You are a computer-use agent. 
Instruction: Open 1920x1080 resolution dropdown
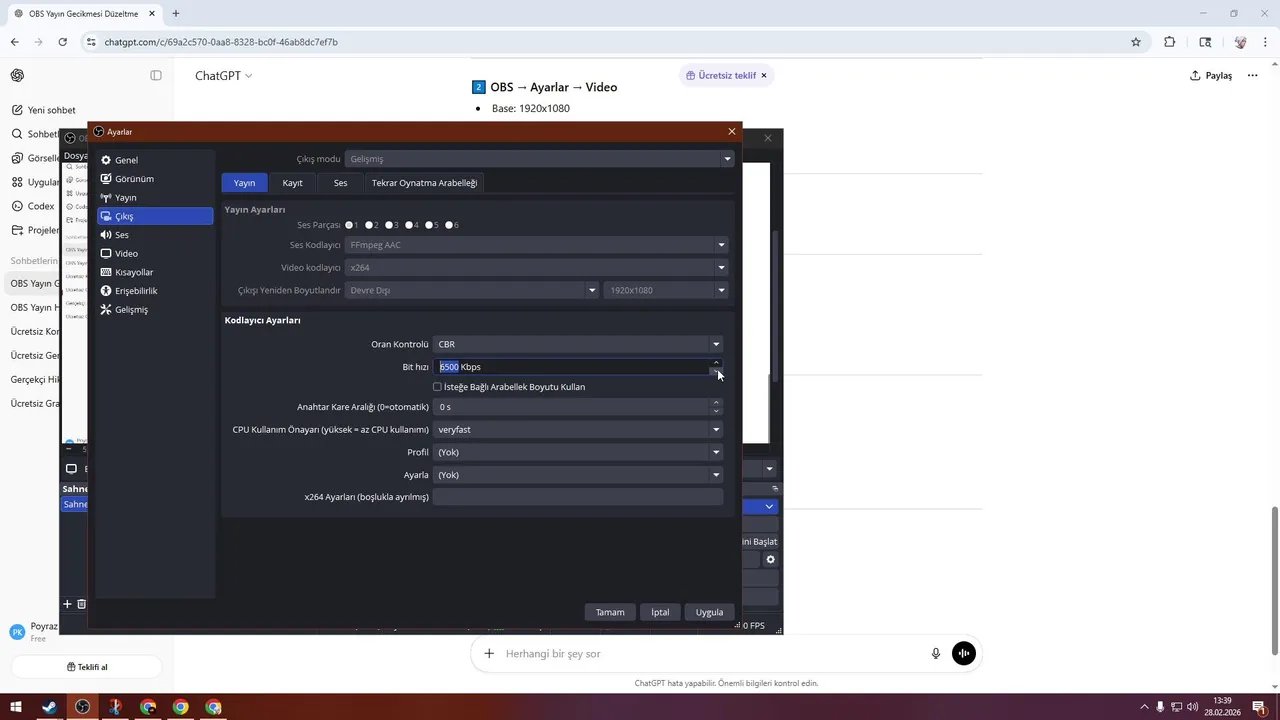pos(665,290)
